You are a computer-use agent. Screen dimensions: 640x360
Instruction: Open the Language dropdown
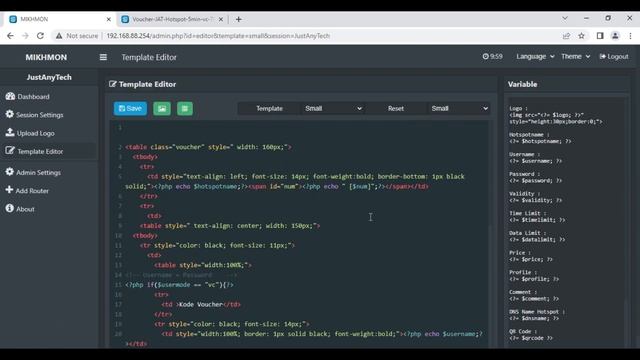click(535, 57)
